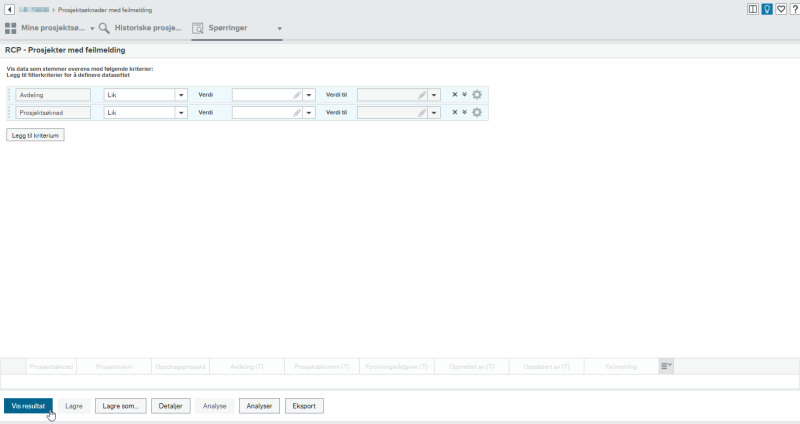The height and width of the screenshot is (424, 800).
Task: Click the pencil icon in Prosjektsøknad Verdi field
Action: [x=296, y=113]
